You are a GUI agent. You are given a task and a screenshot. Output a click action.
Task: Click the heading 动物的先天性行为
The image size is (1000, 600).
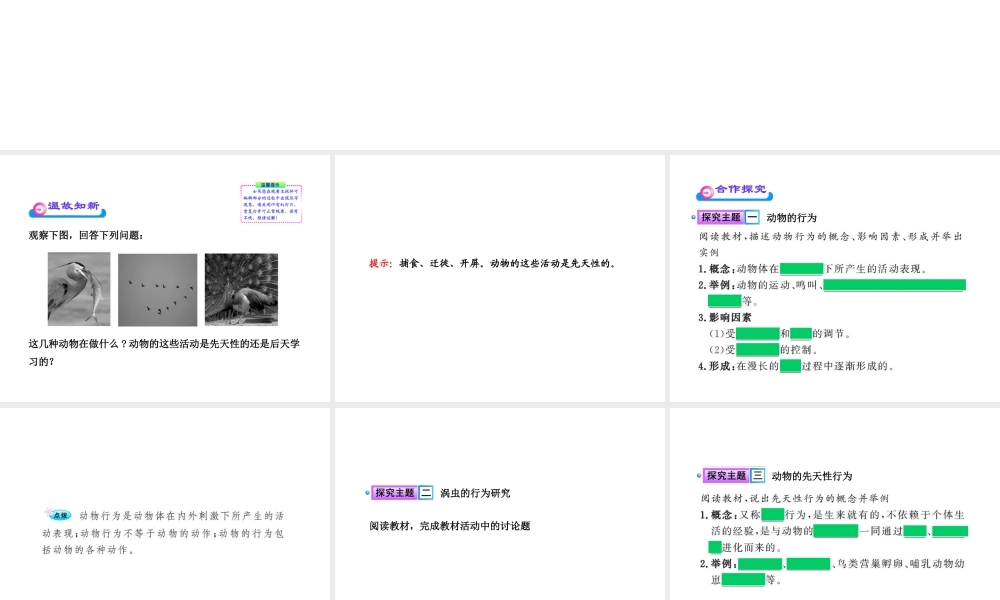(812, 476)
